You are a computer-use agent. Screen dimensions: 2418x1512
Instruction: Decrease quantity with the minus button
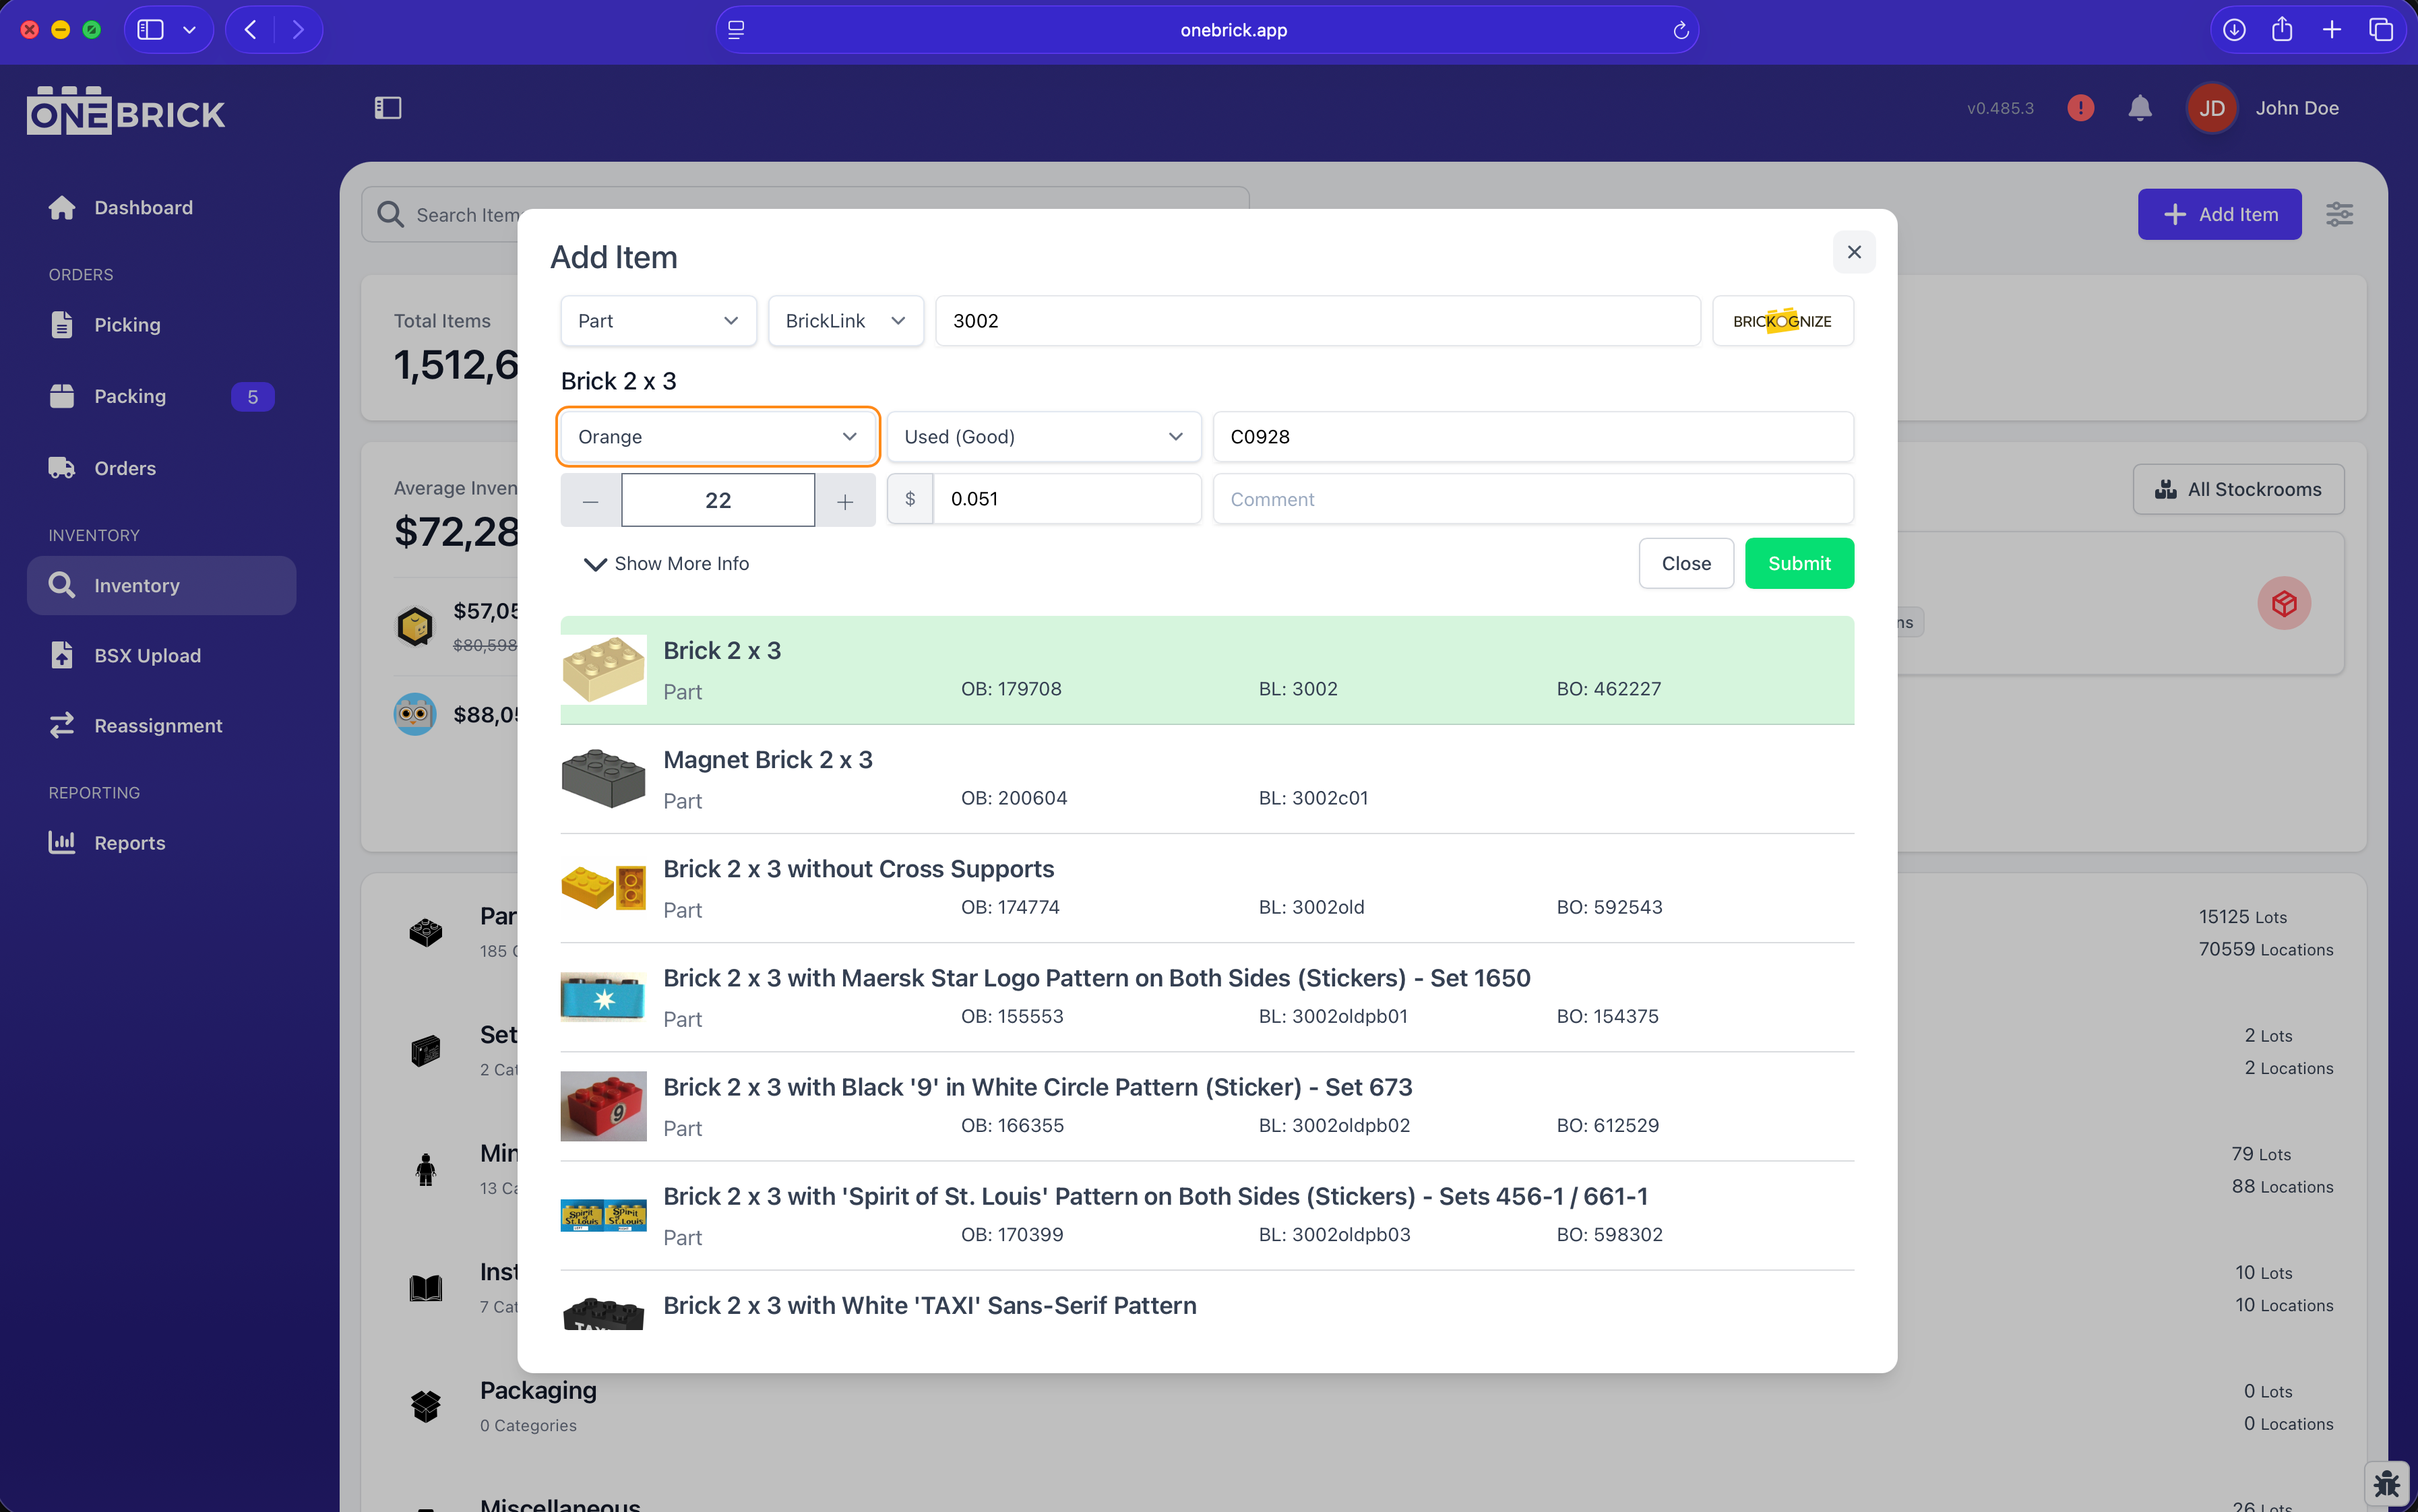point(590,500)
